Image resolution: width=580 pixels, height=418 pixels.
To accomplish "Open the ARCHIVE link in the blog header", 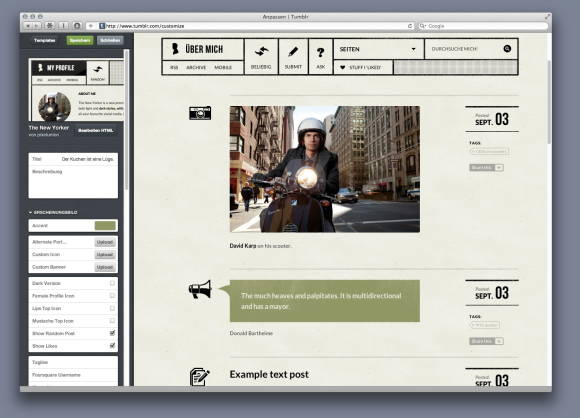I will 196,67.
